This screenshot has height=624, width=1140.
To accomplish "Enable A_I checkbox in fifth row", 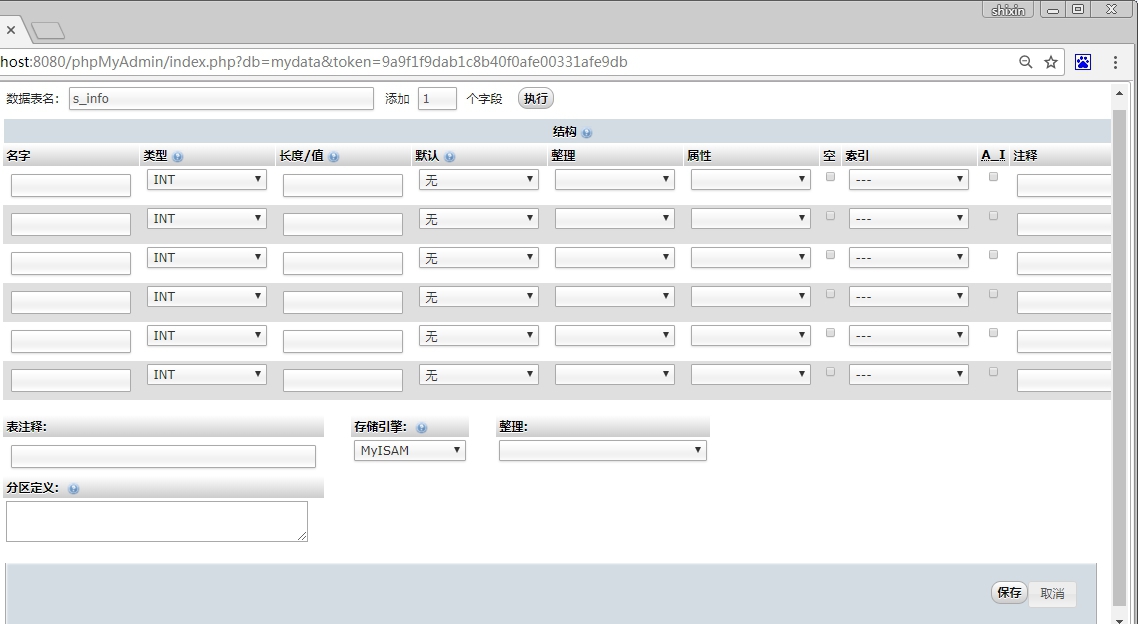I will pos(993,333).
